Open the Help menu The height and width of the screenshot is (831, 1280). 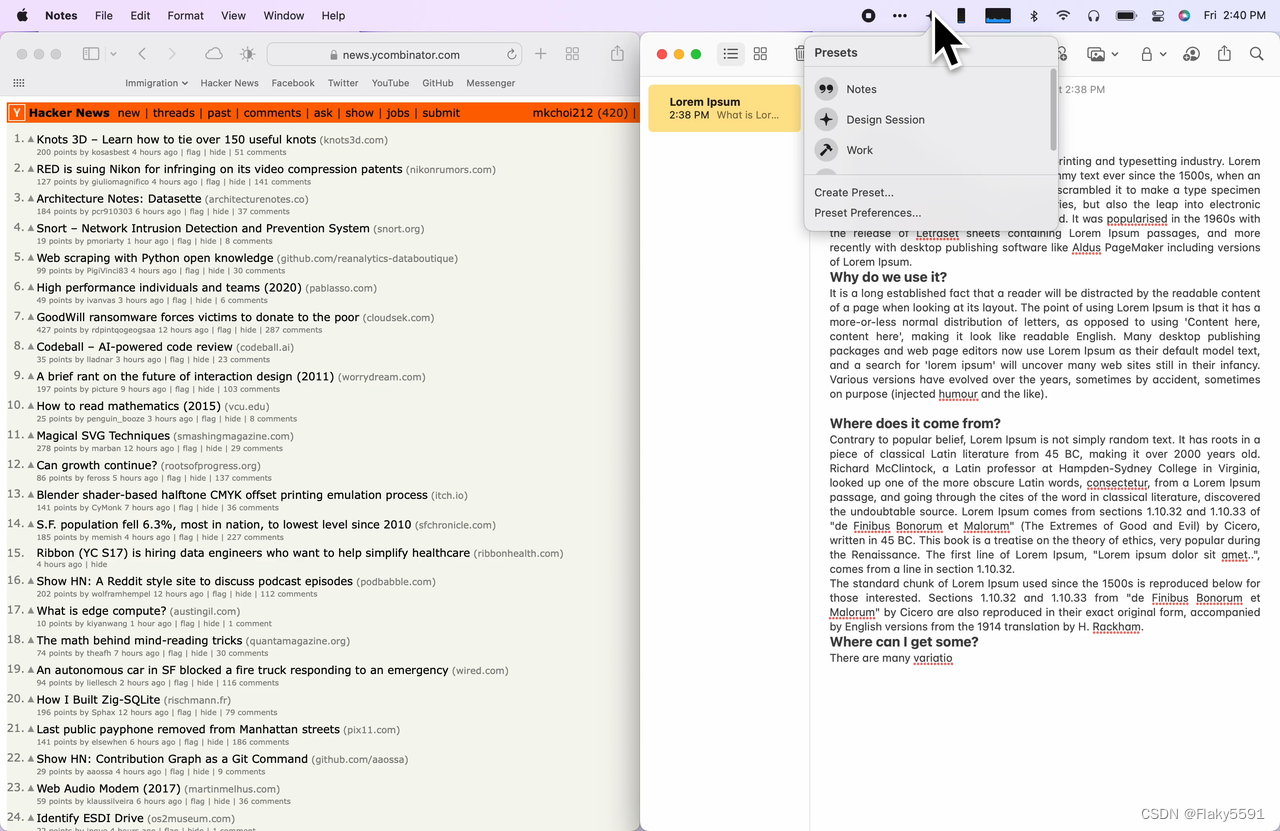point(333,15)
